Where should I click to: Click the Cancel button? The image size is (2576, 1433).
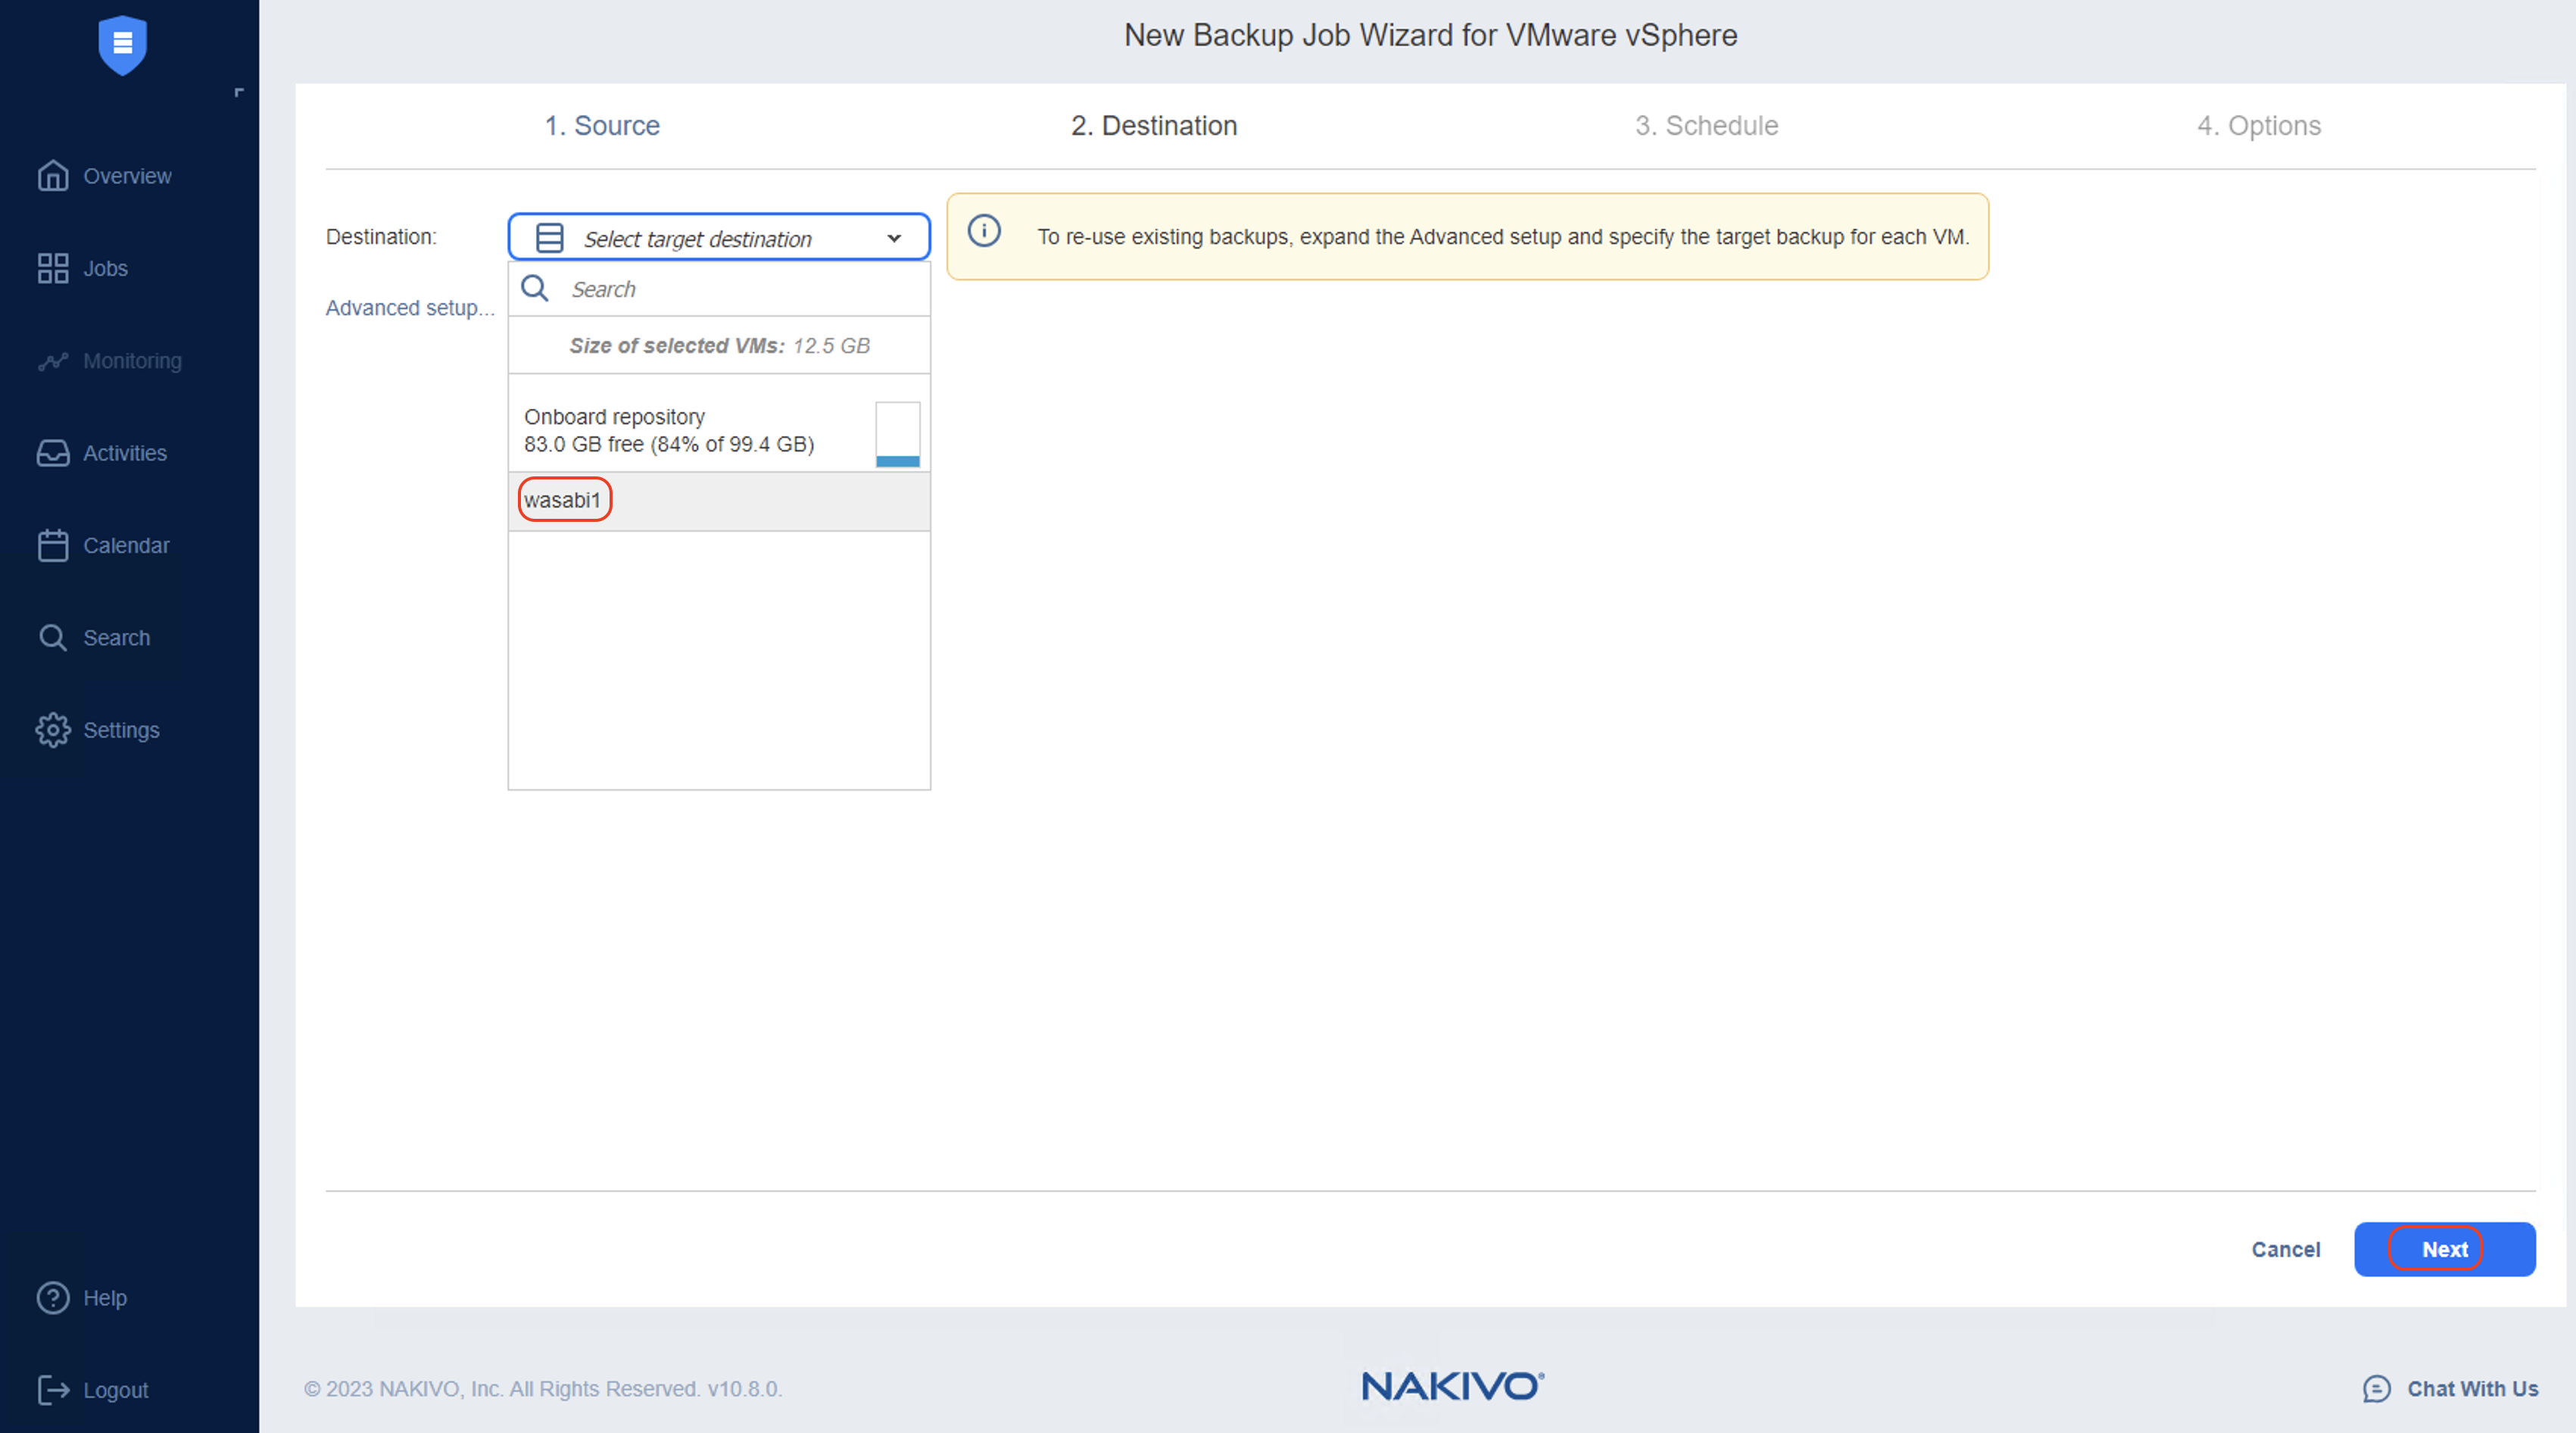click(x=2285, y=1249)
